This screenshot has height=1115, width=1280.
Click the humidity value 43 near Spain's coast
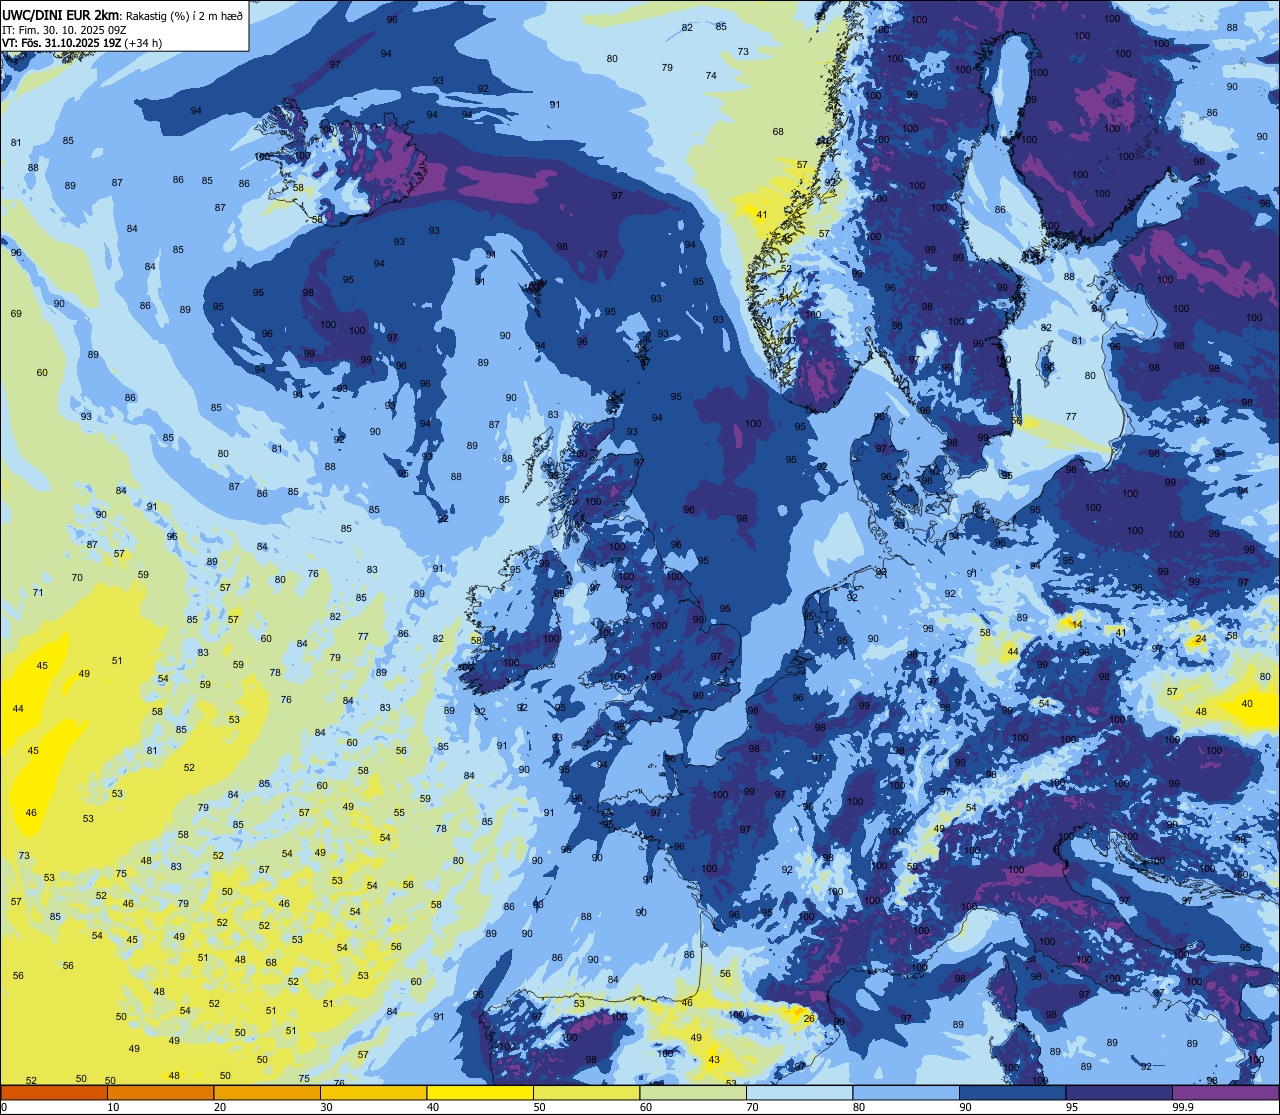pyautogui.click(x=714, y=1060)
